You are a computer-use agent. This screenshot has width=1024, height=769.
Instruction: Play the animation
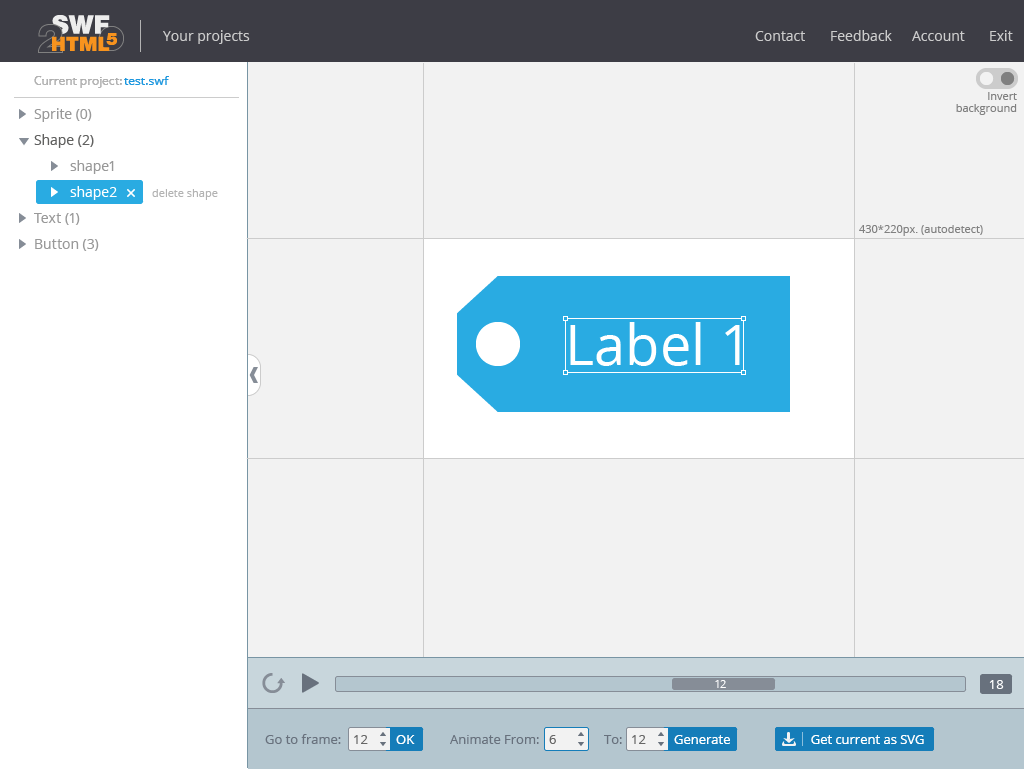[310, 683]
